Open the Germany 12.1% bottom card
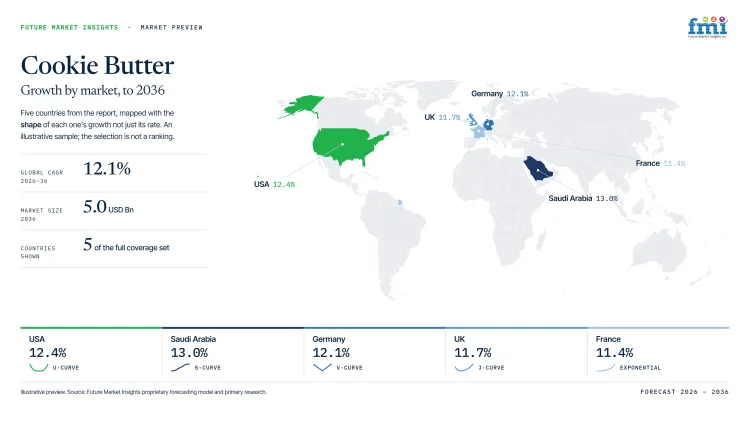The height and width of the screenshot is (421, 750). pos(375,354)
